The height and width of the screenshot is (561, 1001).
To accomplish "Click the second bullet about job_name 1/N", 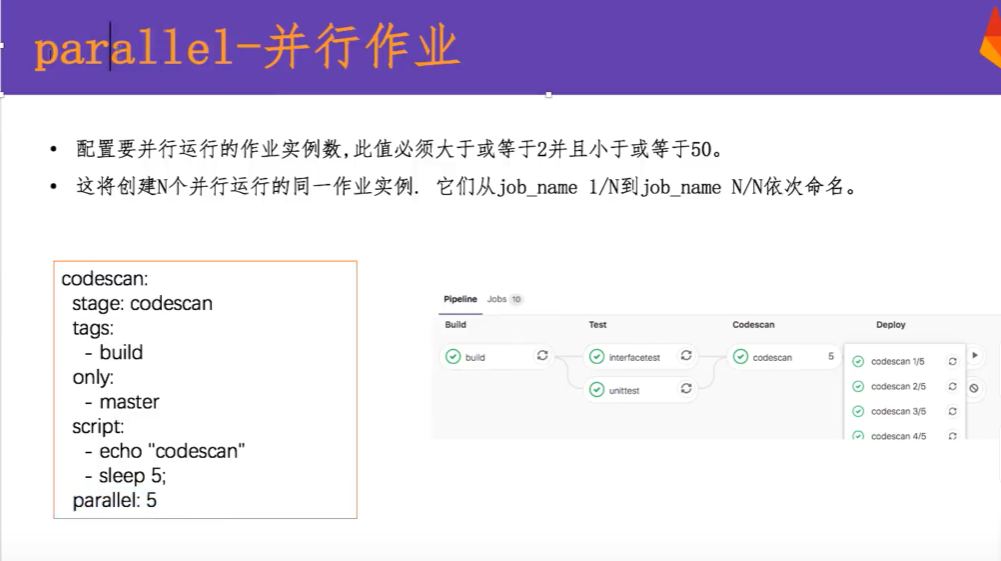I will (x=467, y=187).
